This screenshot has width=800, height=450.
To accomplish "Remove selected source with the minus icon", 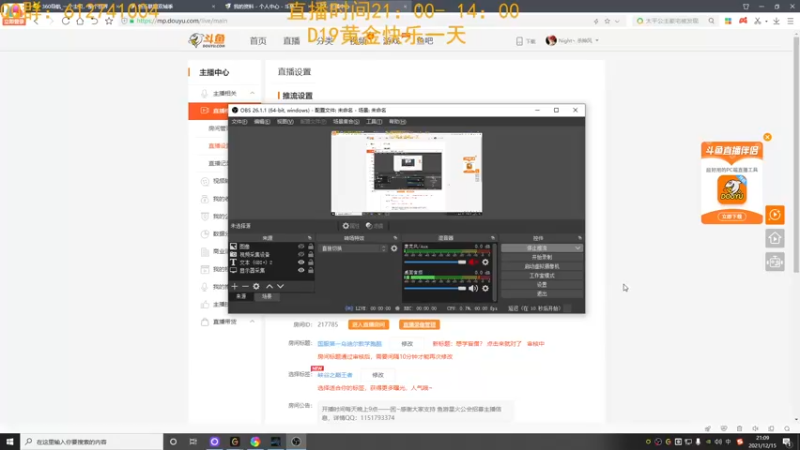I will 245,287.
